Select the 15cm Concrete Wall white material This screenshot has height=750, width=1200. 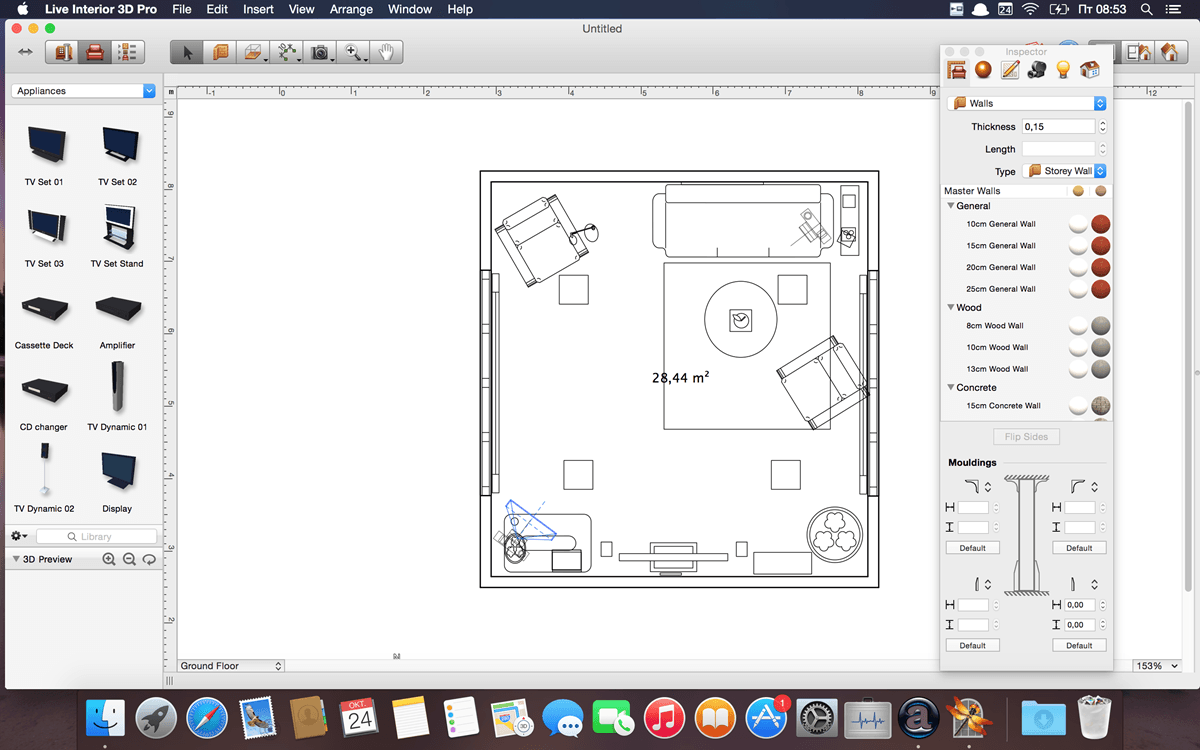tap(1078, 406)
